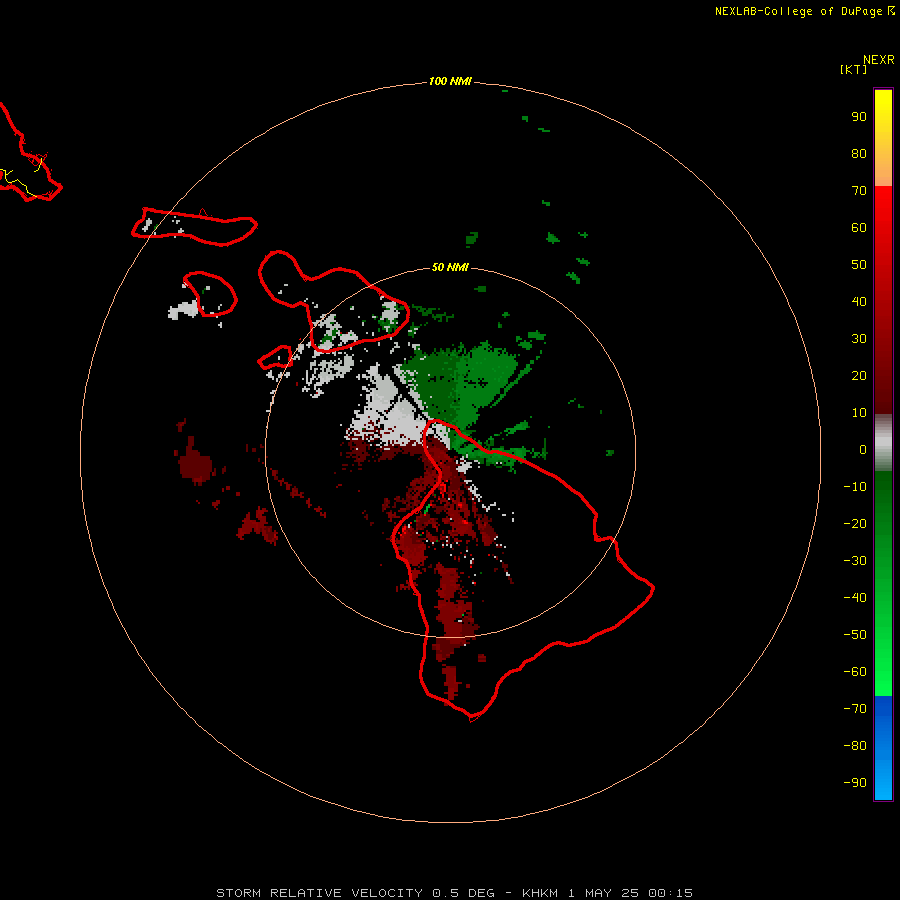Click the 60 label on the velocity scale
This screenshot has height=900, width=900.
coord(859,228)
